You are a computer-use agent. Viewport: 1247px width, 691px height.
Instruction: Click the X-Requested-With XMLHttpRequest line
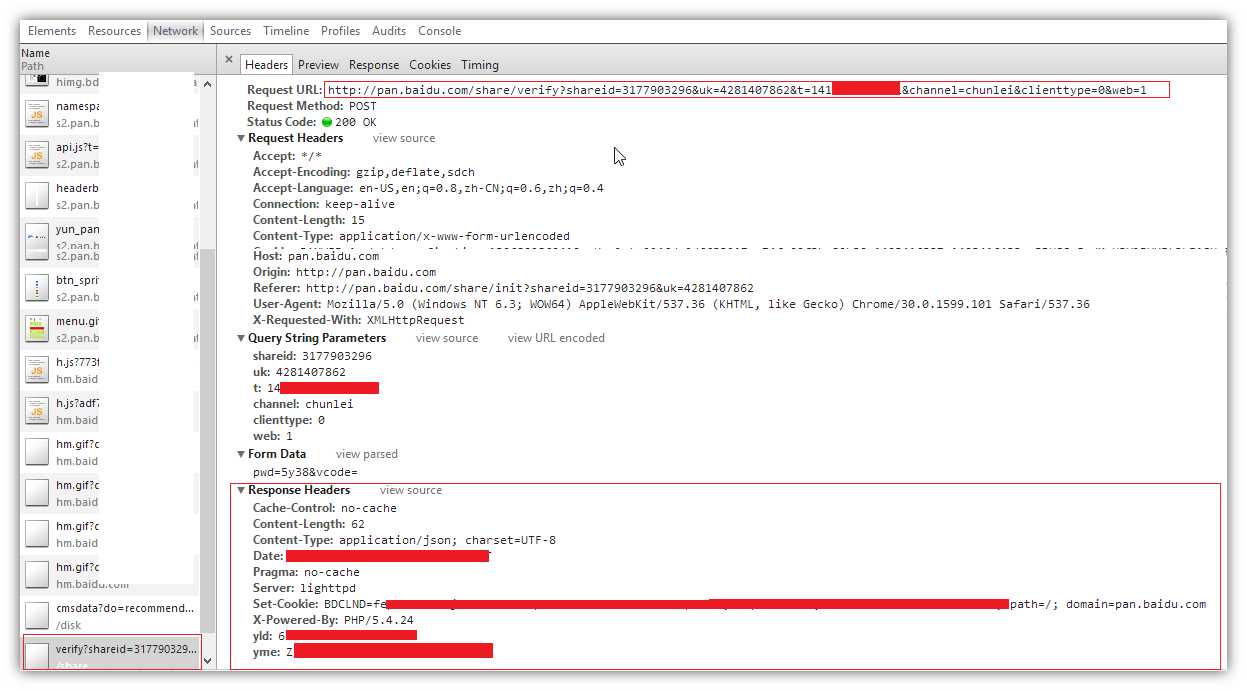[x=359, y=320]
